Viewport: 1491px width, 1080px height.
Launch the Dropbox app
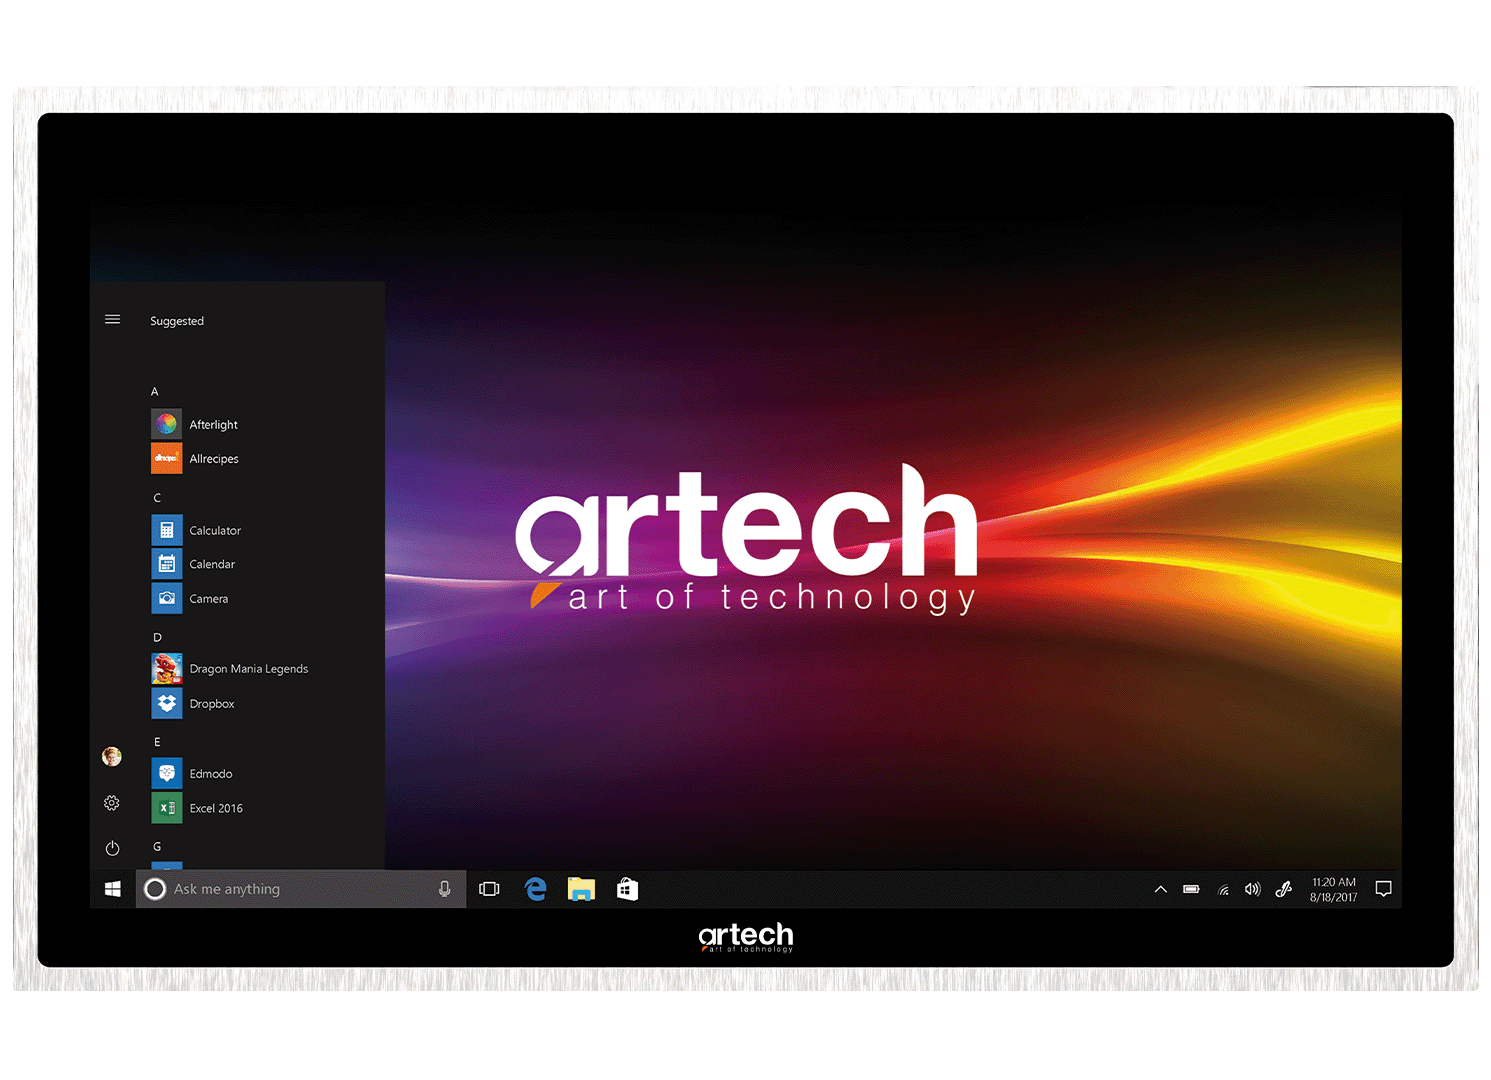(x=211, y=704)
